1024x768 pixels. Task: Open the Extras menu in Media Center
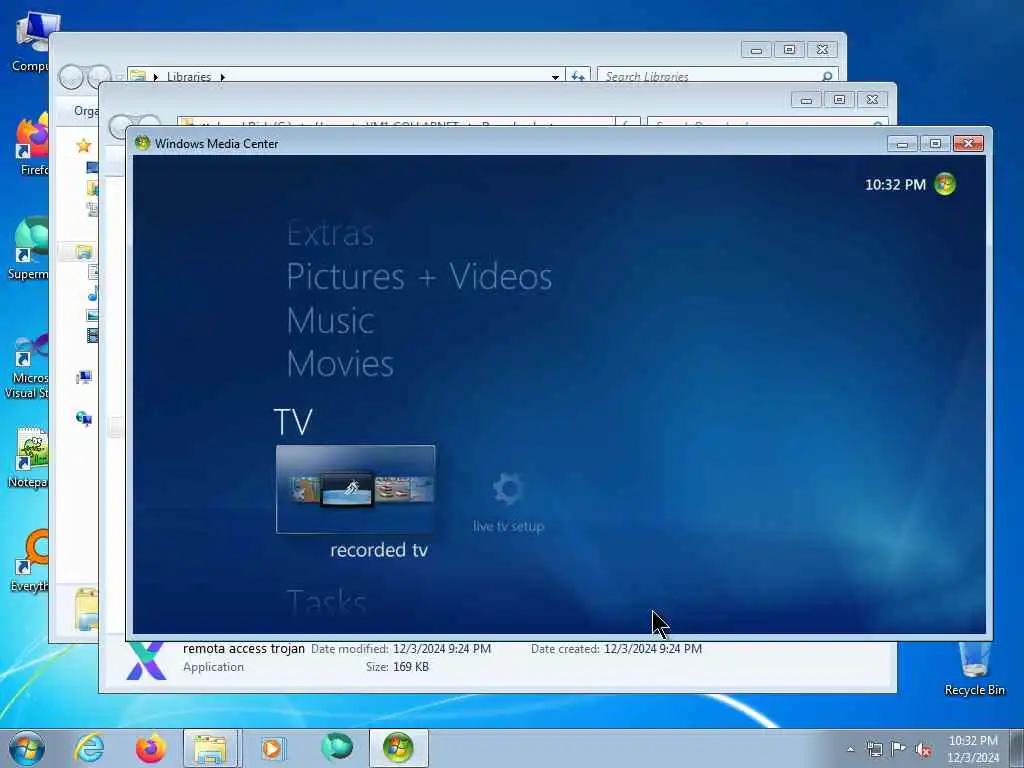330,233
